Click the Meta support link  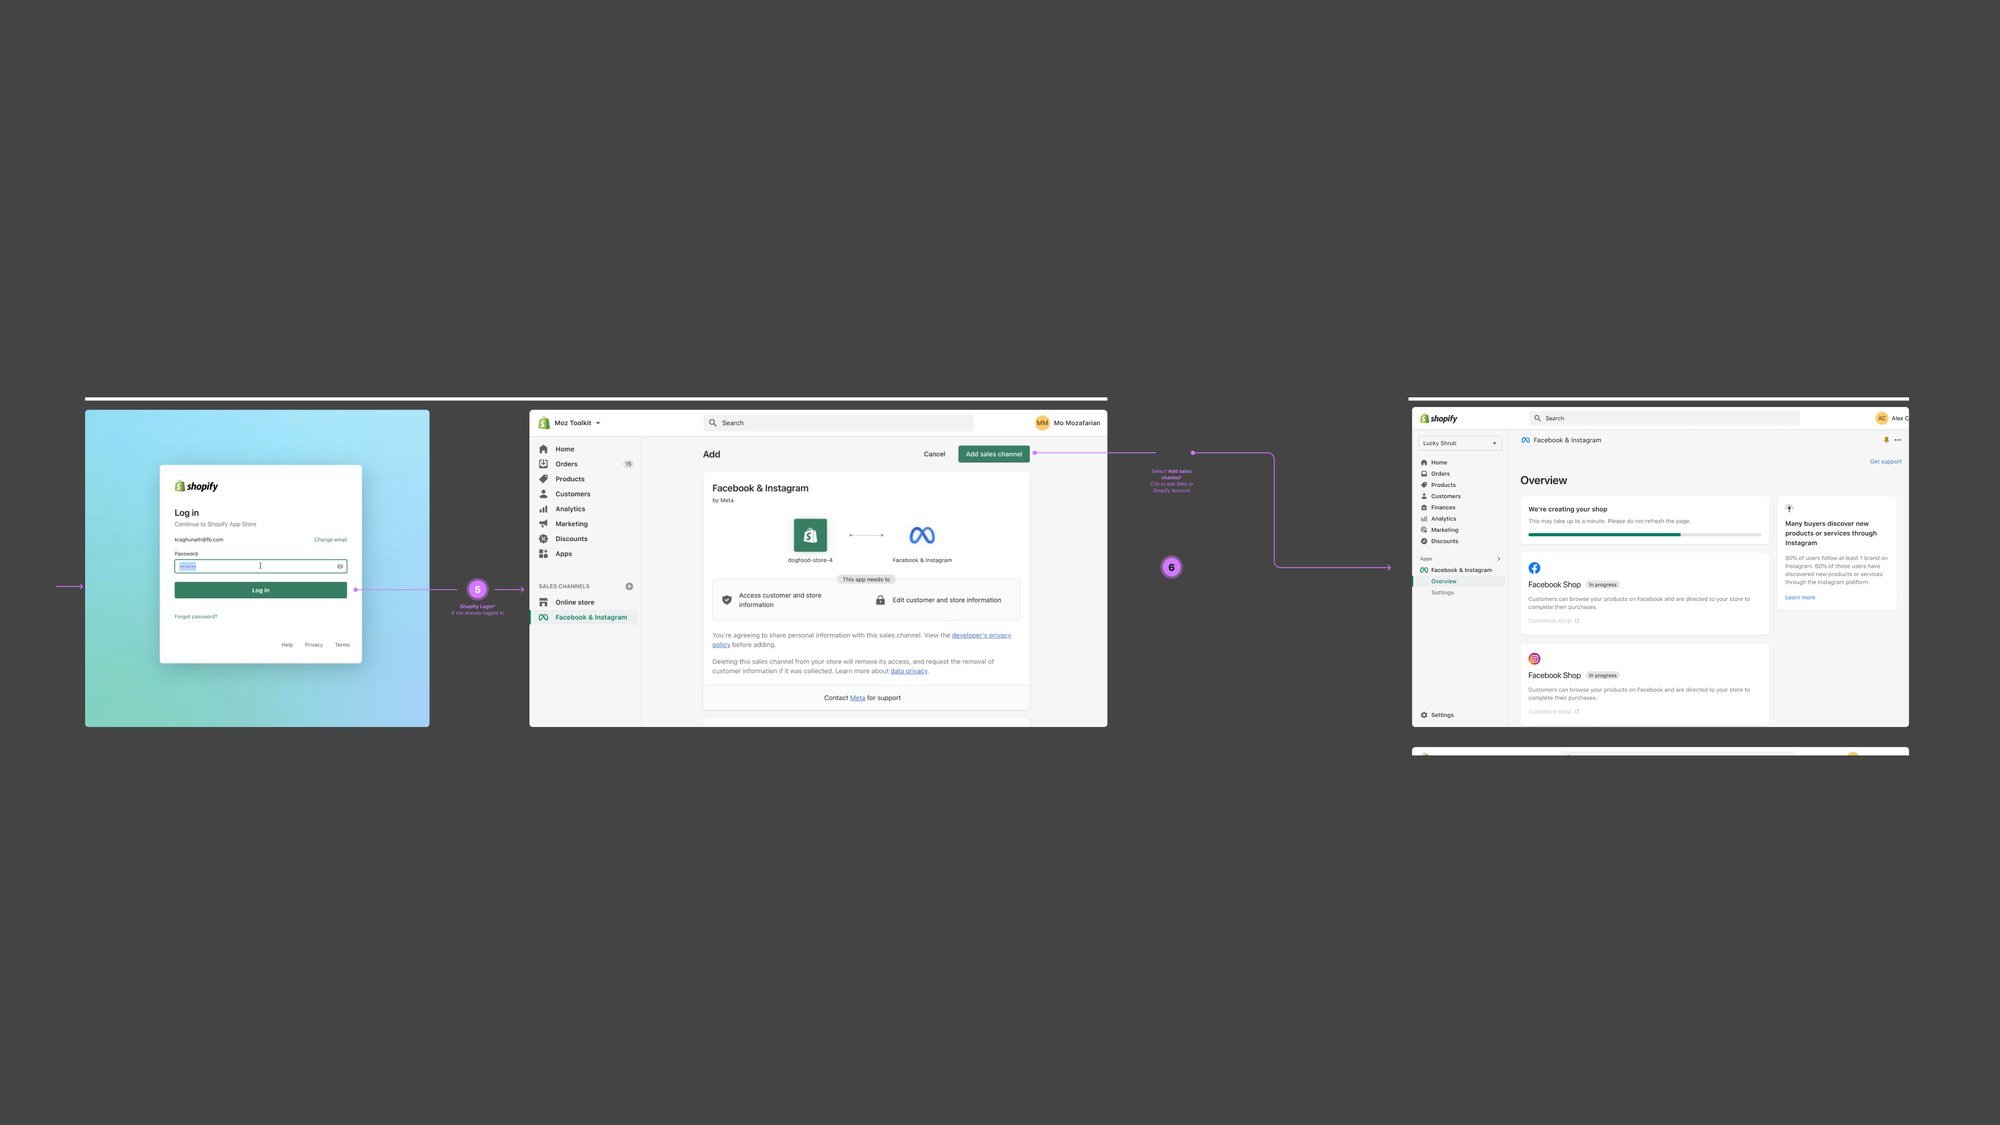click(857, 698)
